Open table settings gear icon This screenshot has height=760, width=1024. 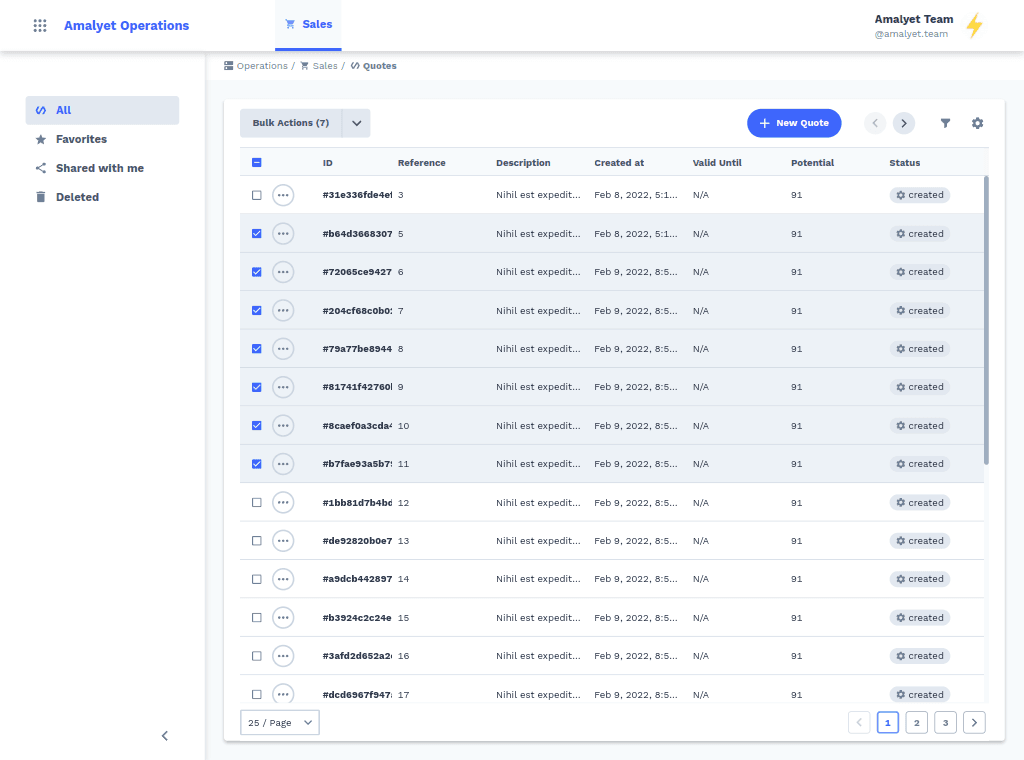pyautogui.click(x=977, y=123)
